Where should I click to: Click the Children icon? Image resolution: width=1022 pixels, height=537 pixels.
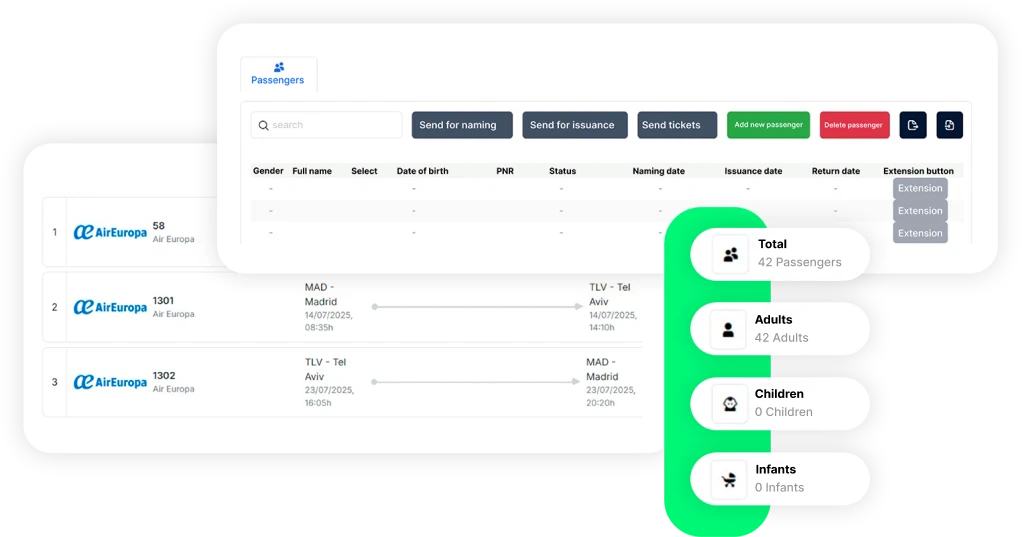pyautogui.click(x=730, y=403)
